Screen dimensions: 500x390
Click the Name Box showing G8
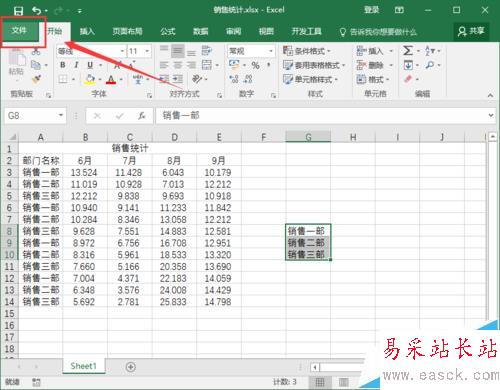tap(35, 116)
